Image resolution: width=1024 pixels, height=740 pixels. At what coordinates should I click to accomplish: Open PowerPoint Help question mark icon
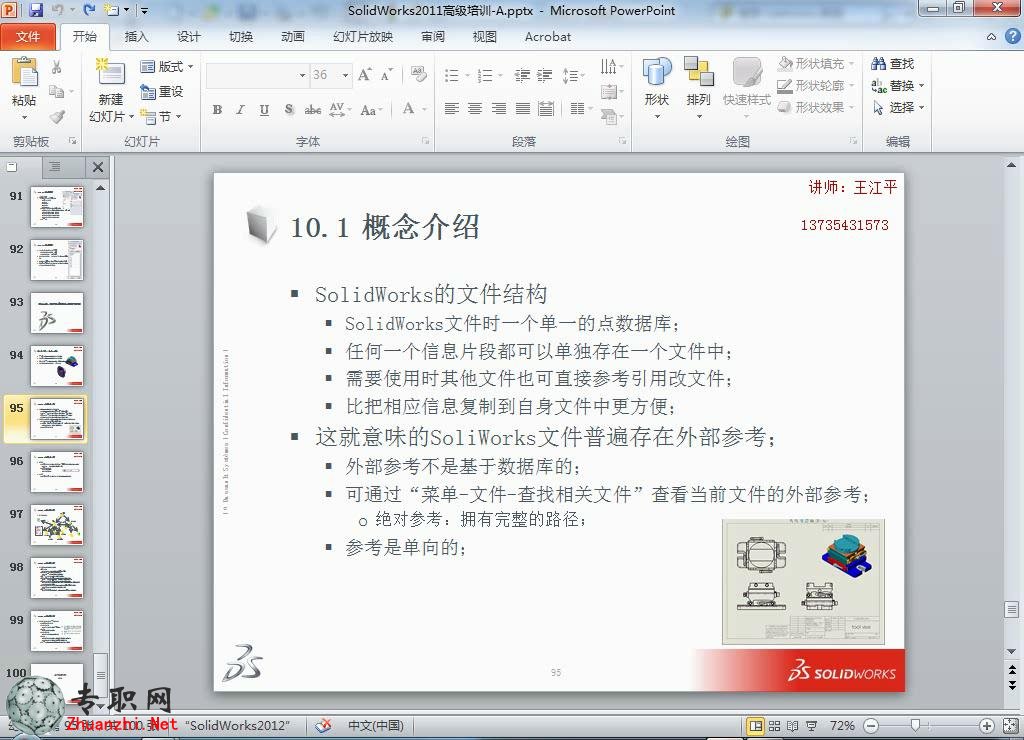pos(1012,37)
